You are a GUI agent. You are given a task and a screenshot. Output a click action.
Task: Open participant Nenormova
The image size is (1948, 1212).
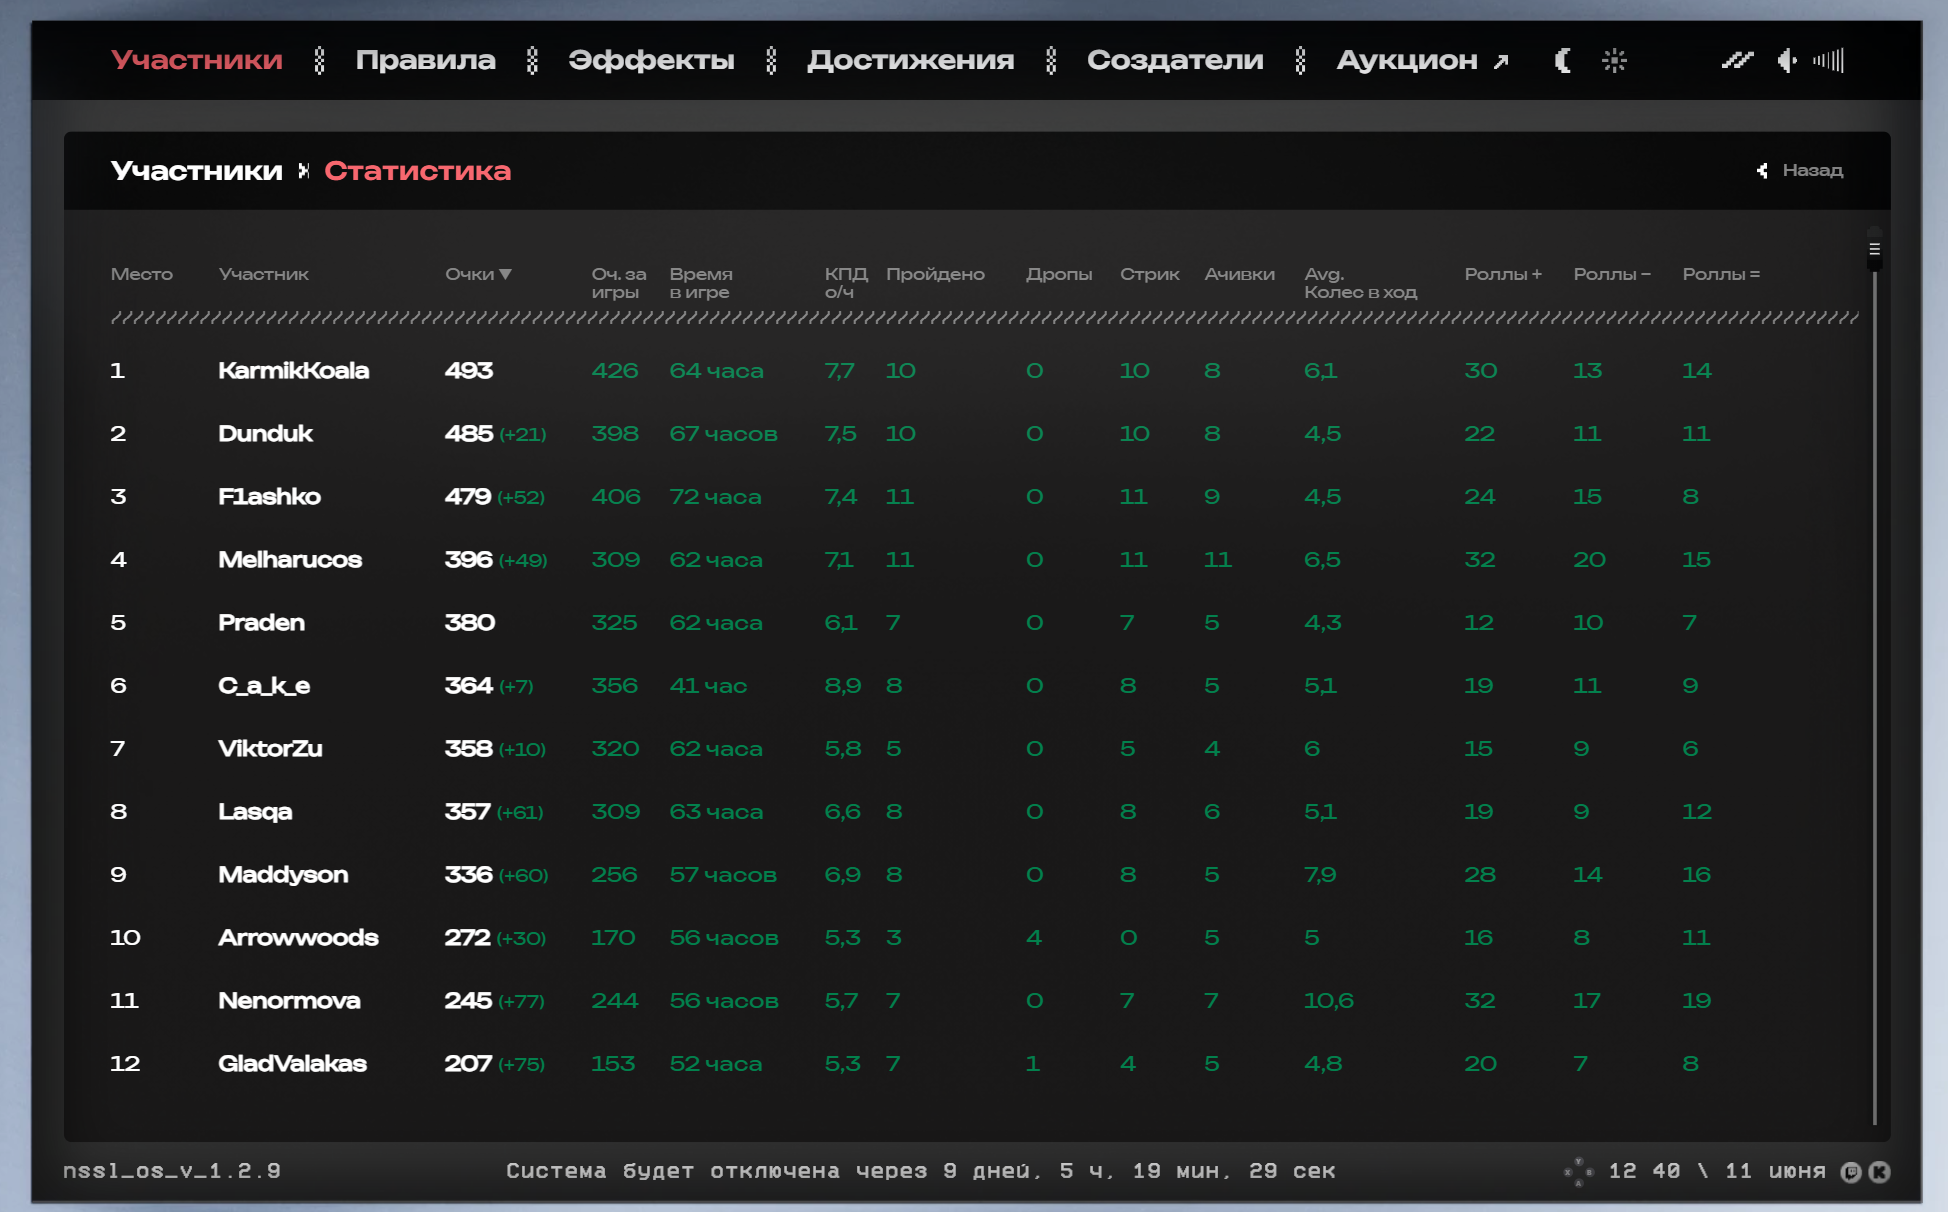click(290, 1001)
